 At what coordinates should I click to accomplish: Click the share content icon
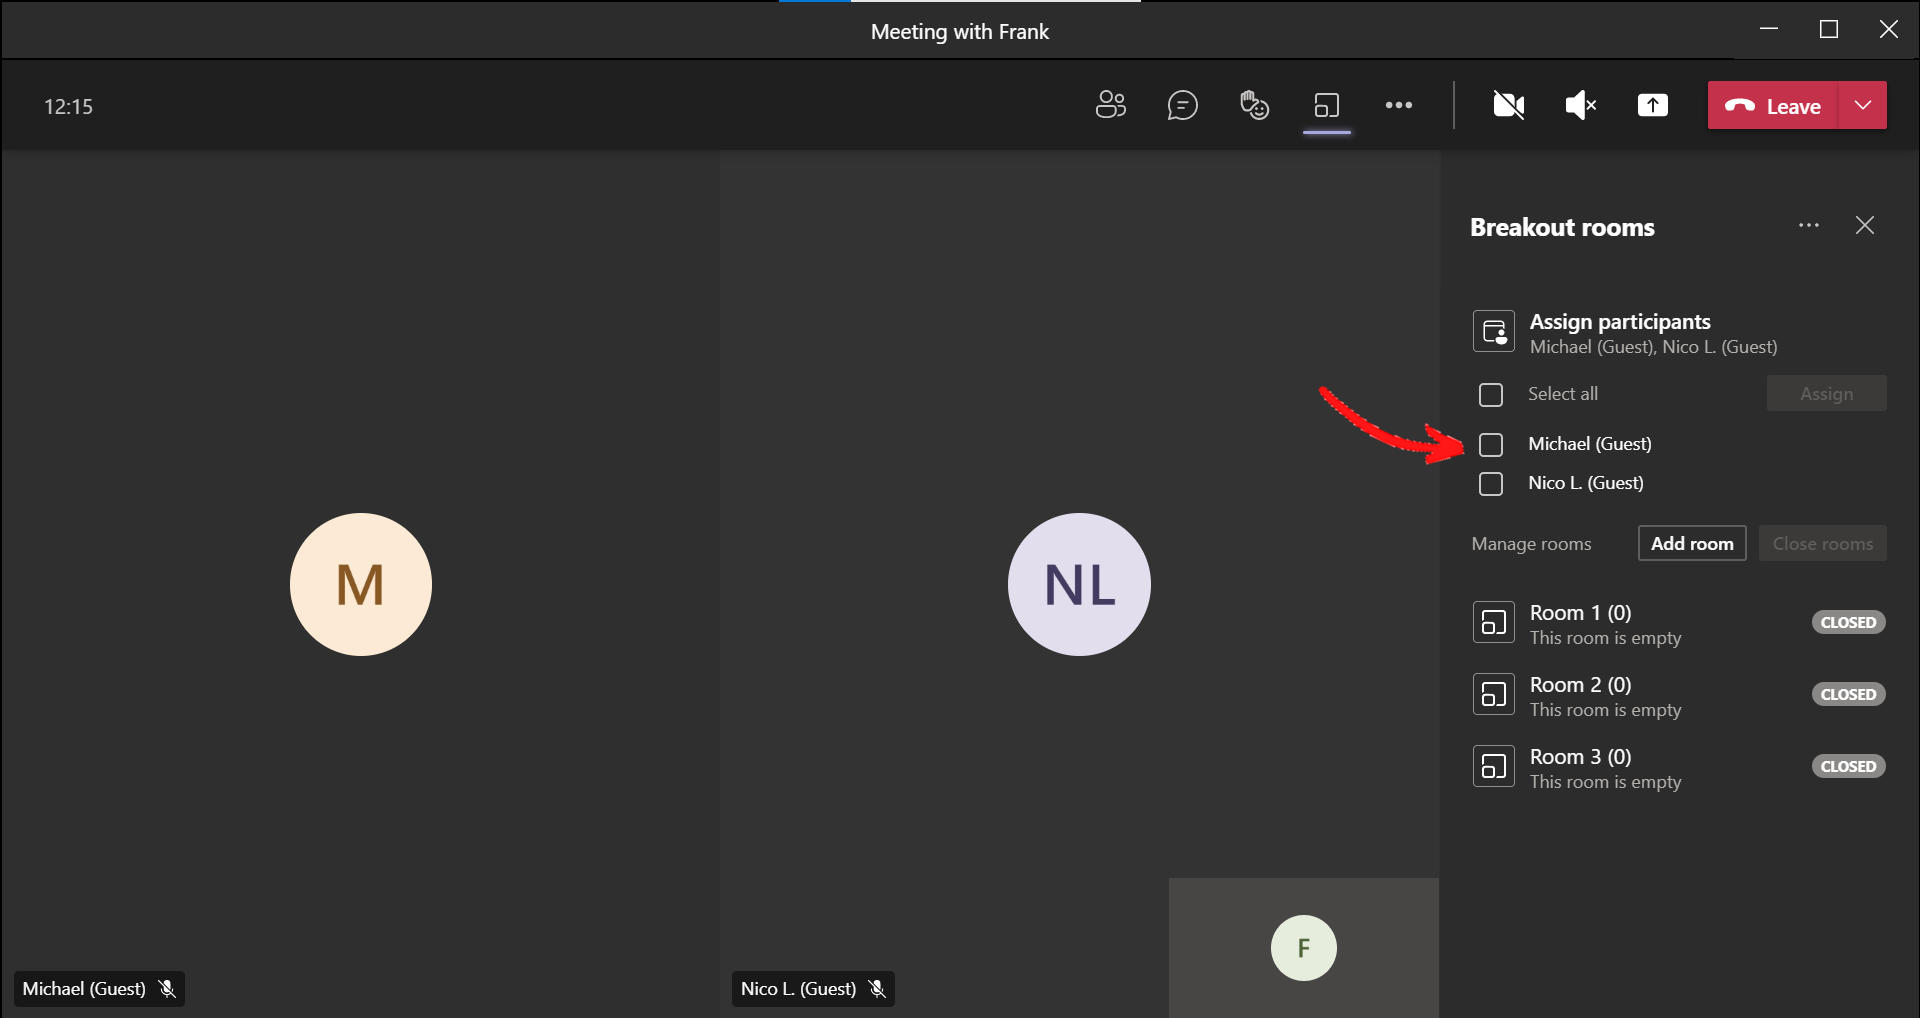[1652, 105]
